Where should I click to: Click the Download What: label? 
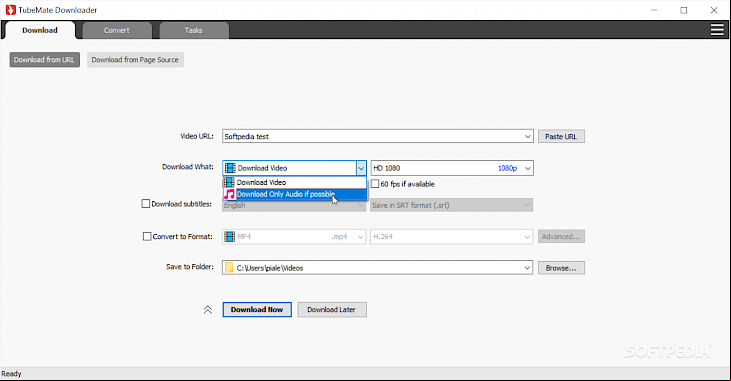(x=187, y=167)
